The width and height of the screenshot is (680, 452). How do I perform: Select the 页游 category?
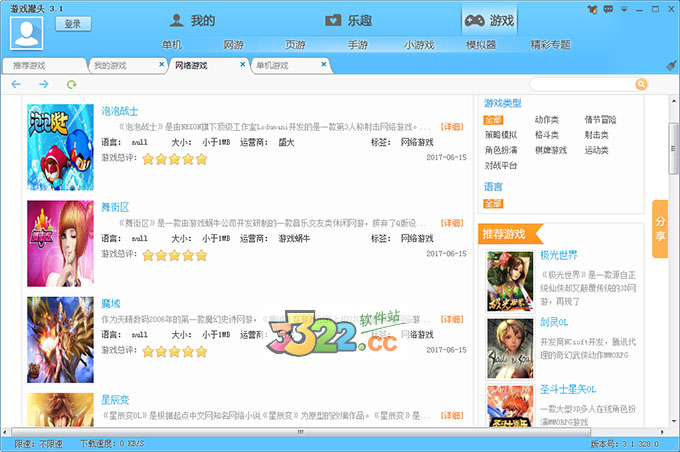click(x=295, y=45)
